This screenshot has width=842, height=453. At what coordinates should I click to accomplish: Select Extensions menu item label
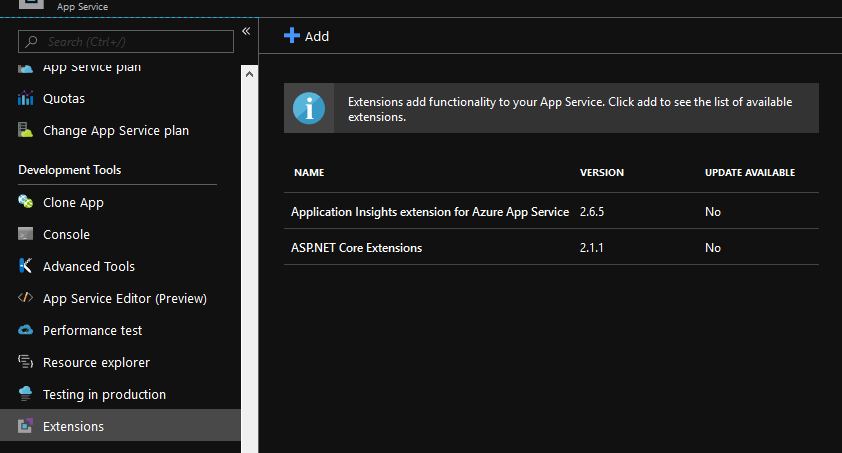tap(73, 426)
